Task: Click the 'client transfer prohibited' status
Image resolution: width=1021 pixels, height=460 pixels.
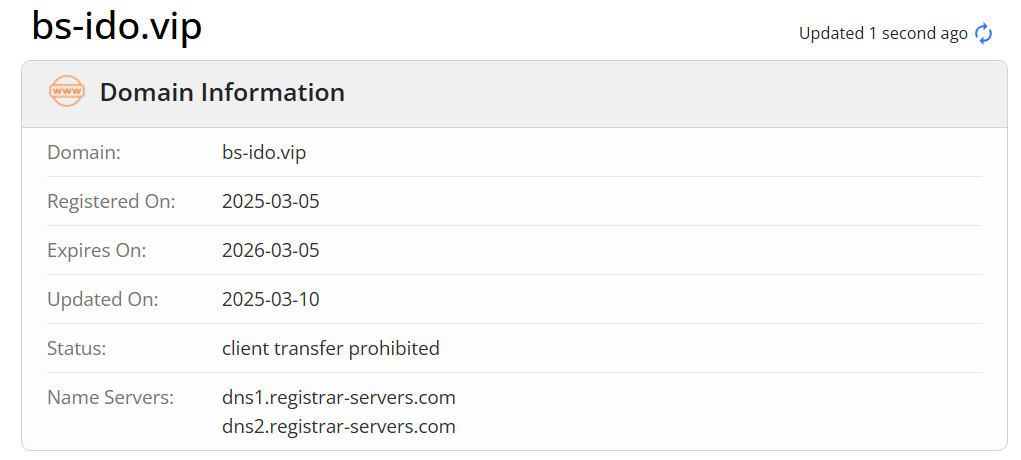Action: coord(331,349)
